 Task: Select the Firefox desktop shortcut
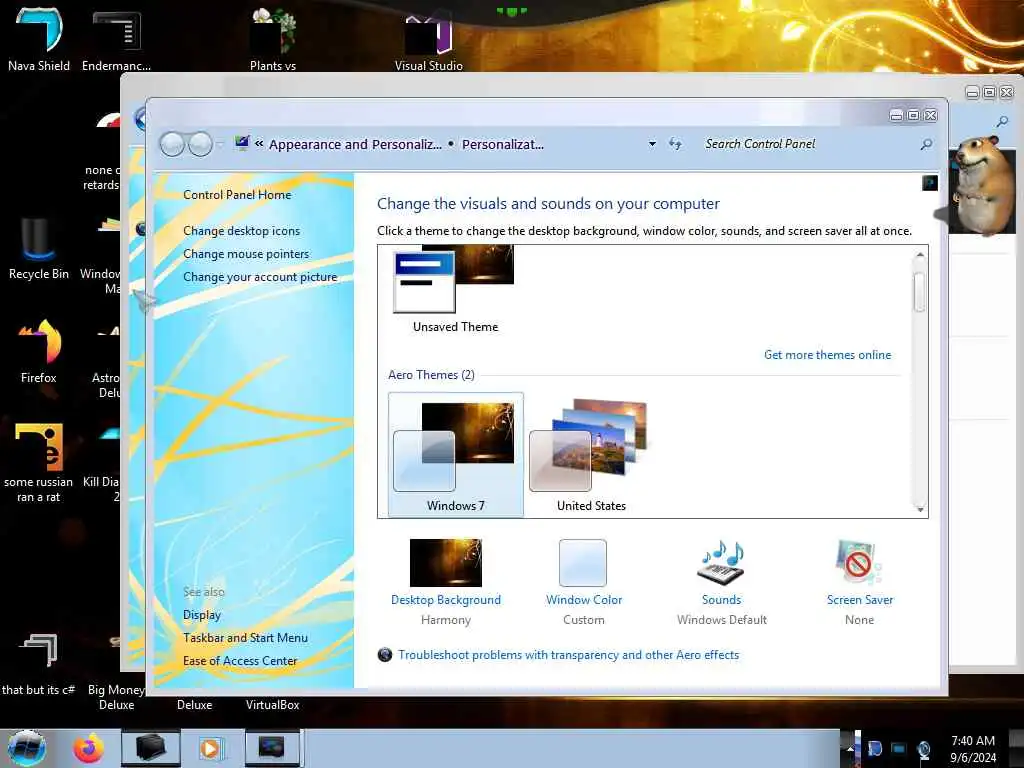[x=39, y=351]
